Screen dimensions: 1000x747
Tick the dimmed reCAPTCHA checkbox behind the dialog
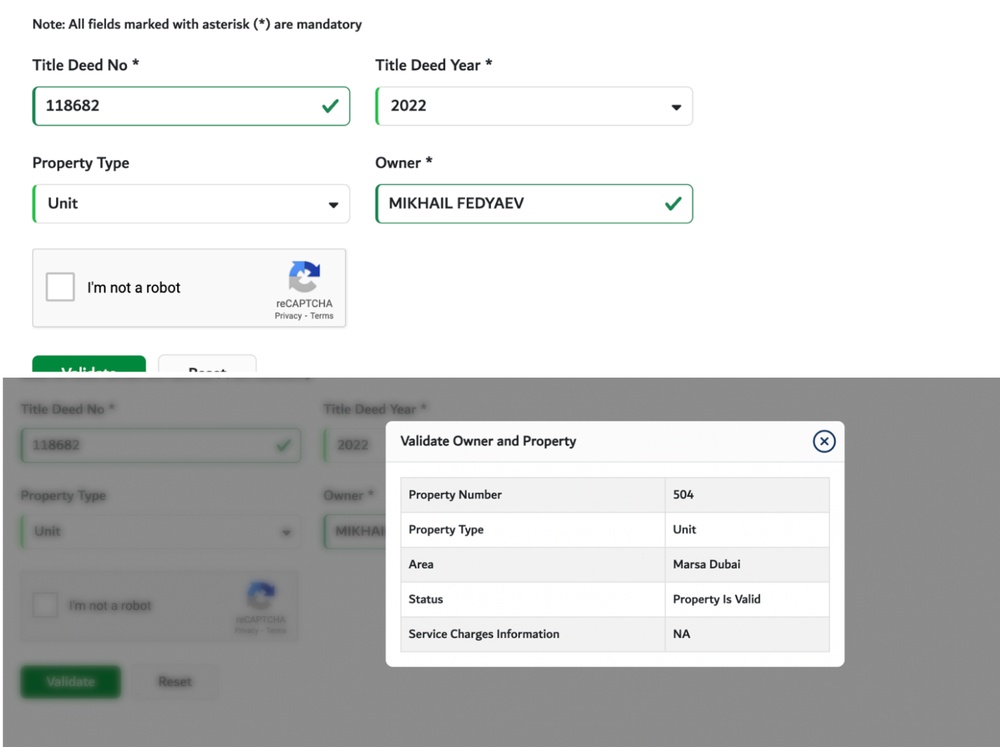(45, 605)
